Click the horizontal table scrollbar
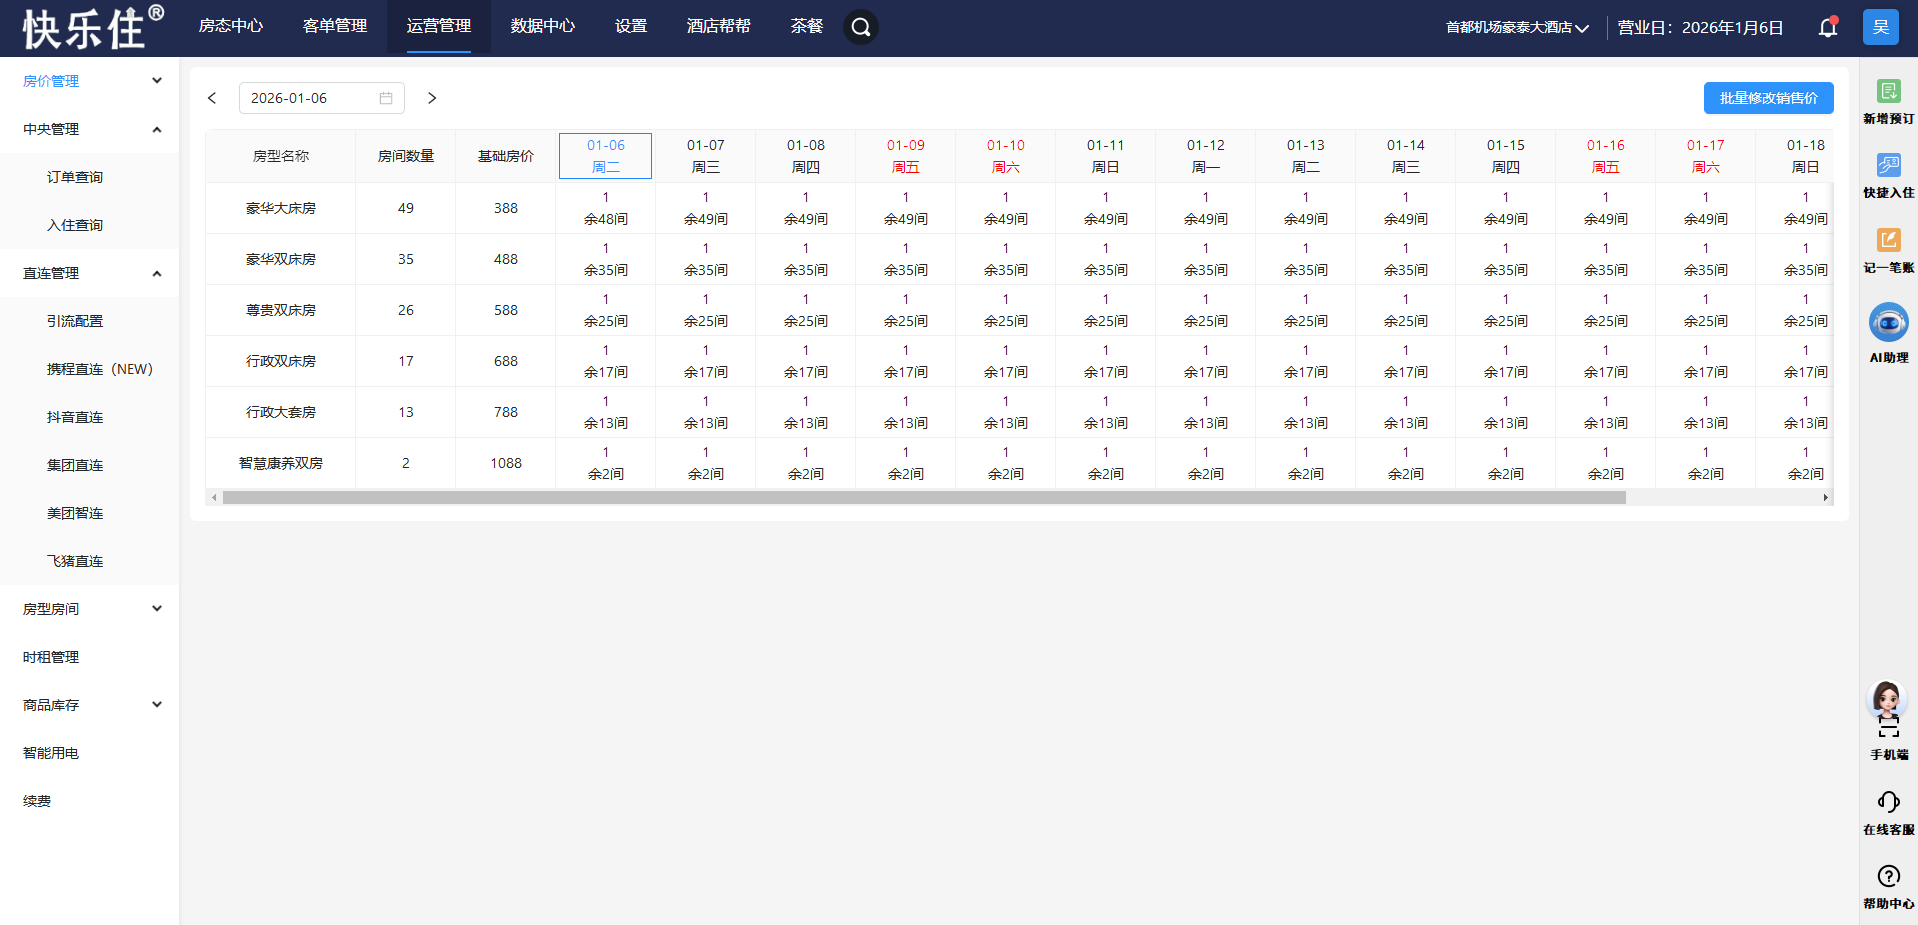Screen dimensions: 1918x925 (924, 497)
